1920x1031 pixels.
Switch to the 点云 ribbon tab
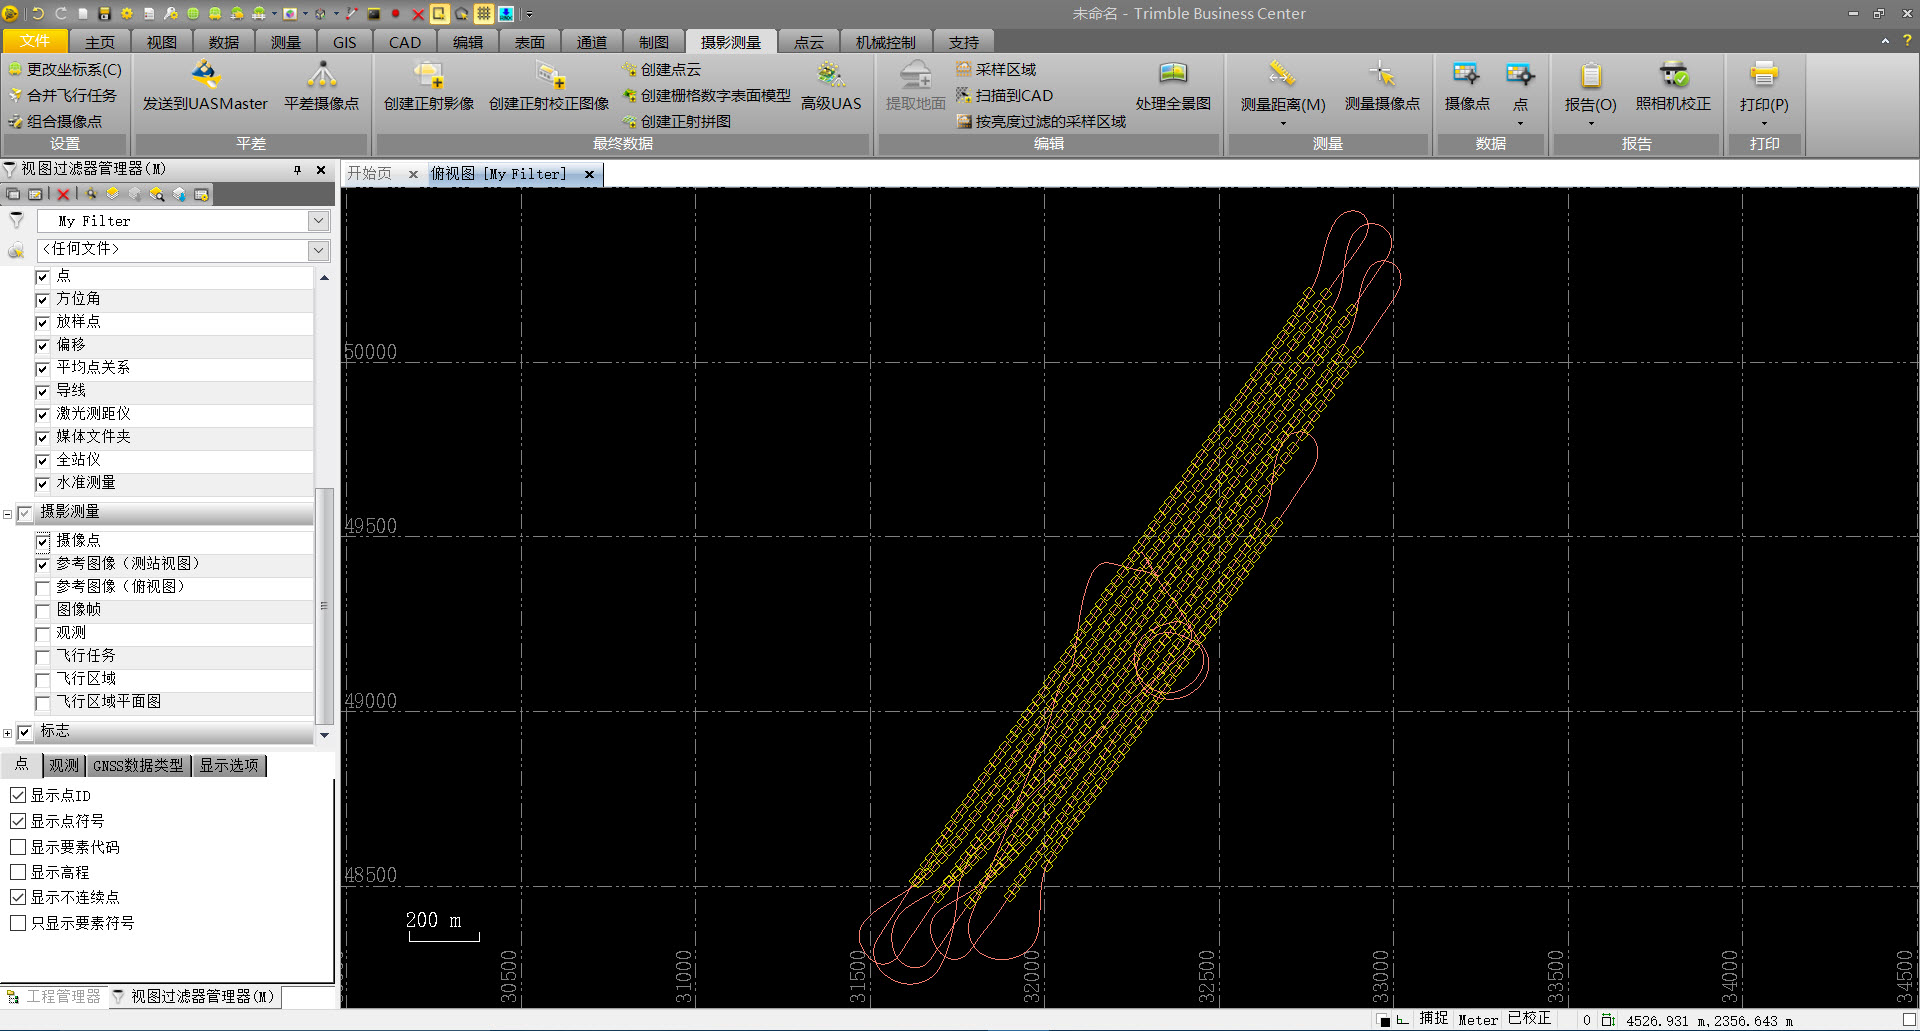808,42
